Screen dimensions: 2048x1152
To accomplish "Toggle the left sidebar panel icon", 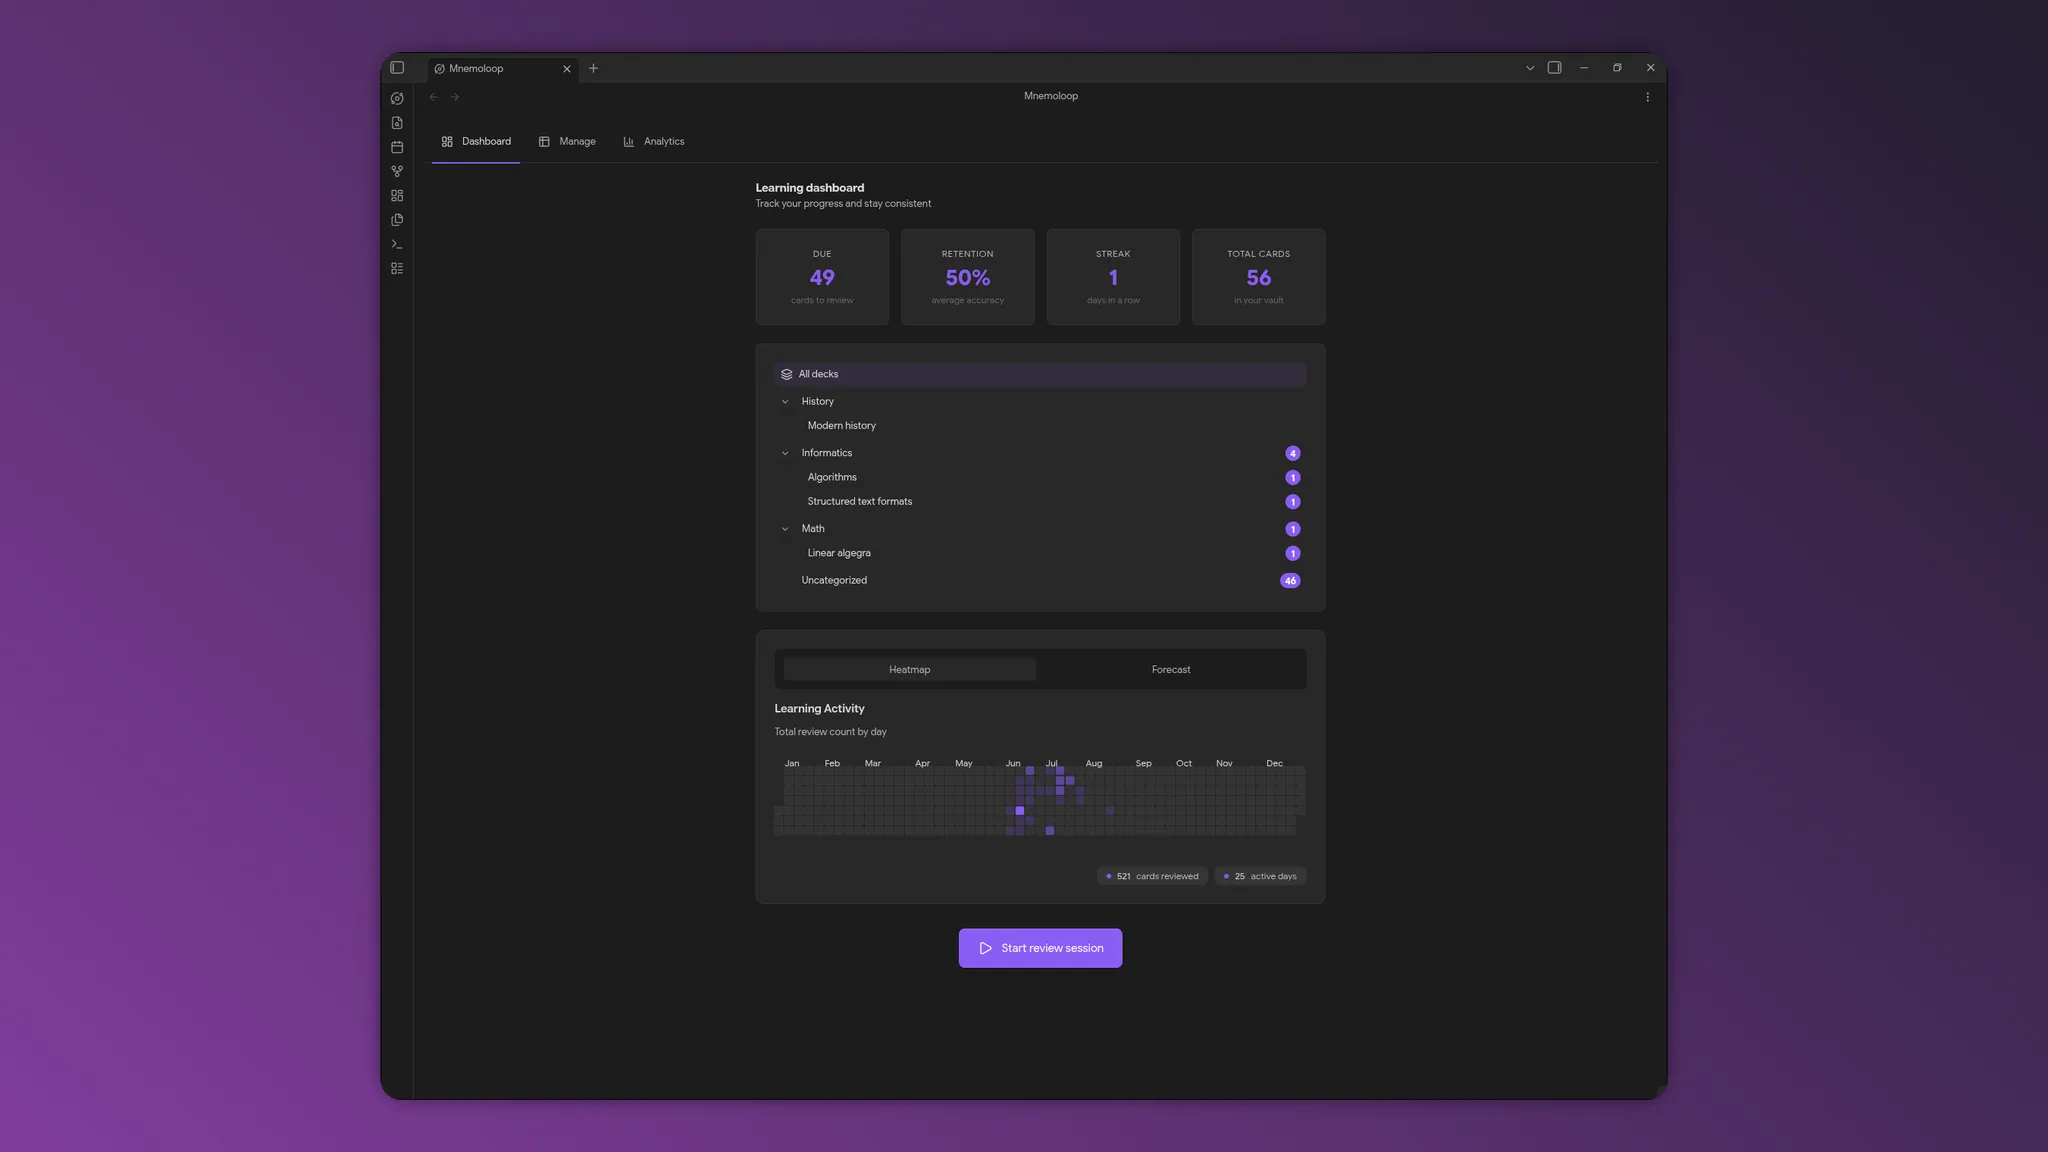I will click(397, 68).
